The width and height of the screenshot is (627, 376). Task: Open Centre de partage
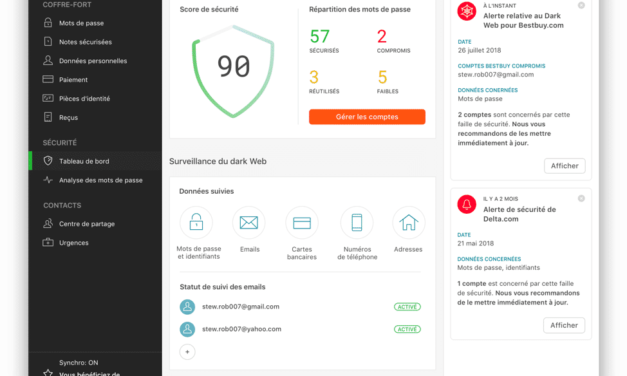[87, 224]
